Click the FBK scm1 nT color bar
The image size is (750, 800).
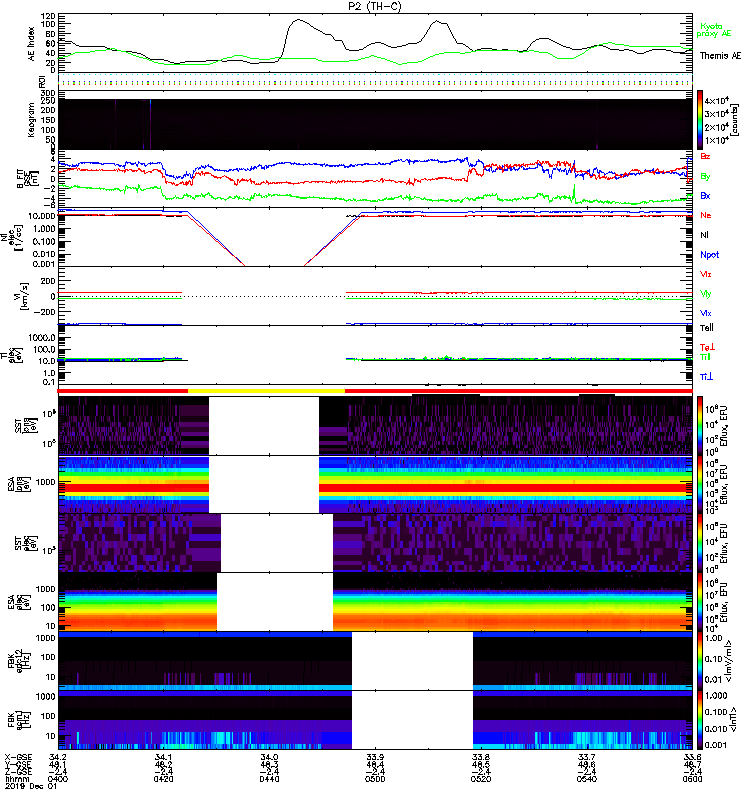(700, 720)
